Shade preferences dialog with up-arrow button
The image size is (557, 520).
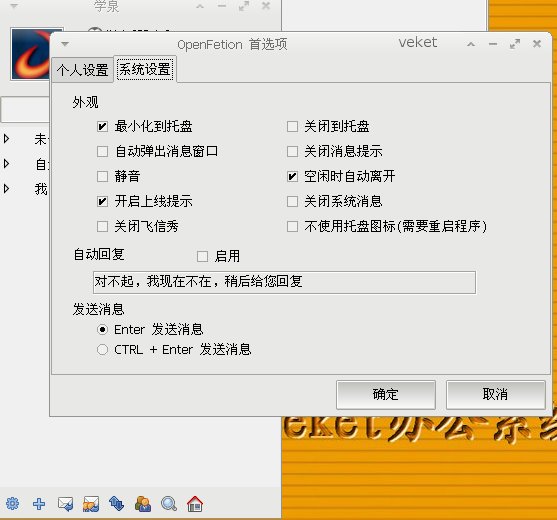point(471,44)
